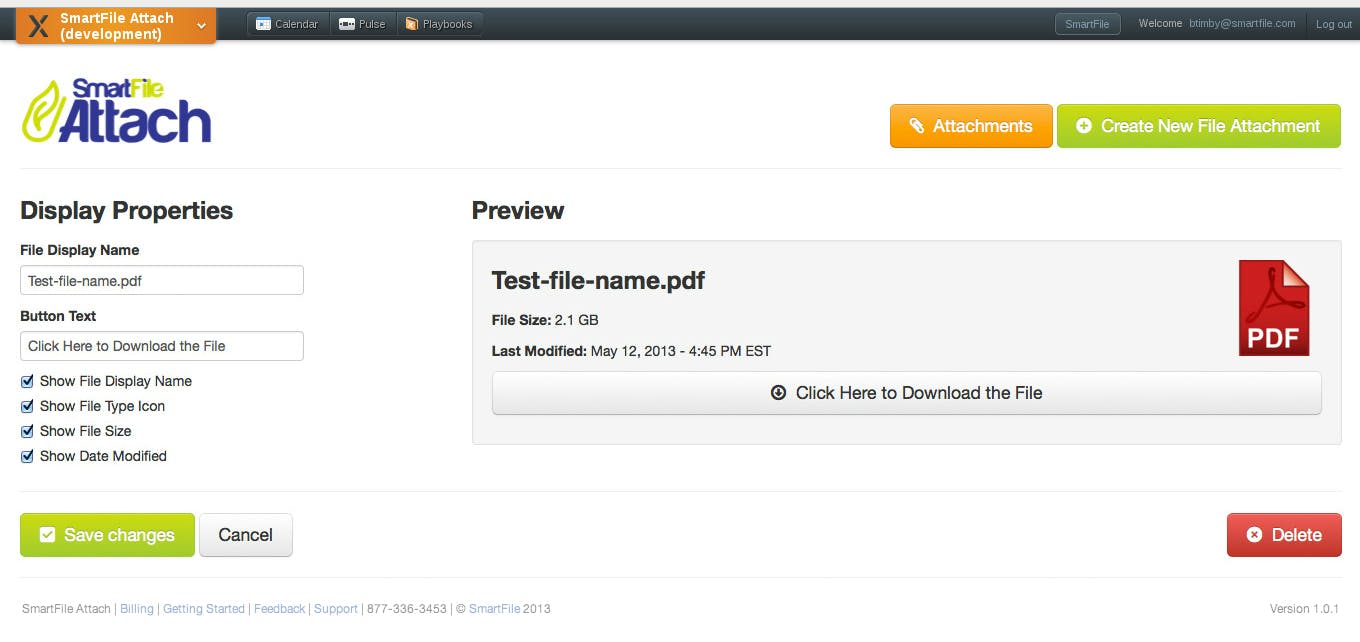Cancel editing the attachment
Image resolution: width=1360 pixels, height=642 pixels.
(246, 535)
